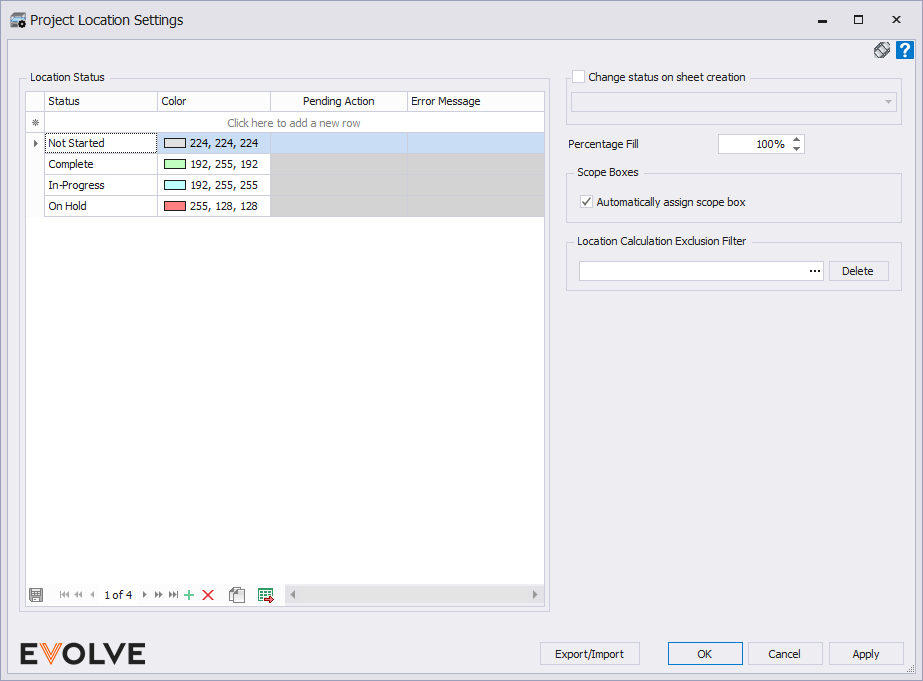The height and width of the screenshot is (681, 923).
Task: Export grid with green table icon
Action: click(x=266, y=594)
